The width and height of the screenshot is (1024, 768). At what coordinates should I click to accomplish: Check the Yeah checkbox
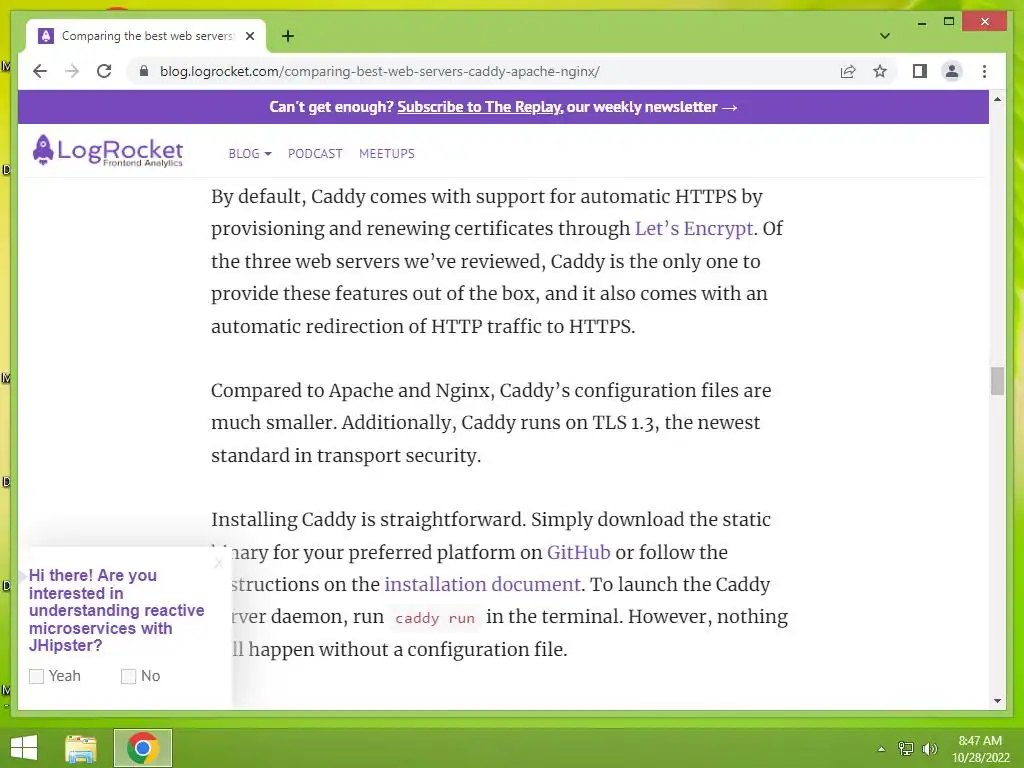pyautogui.click(x=37, y=677)
